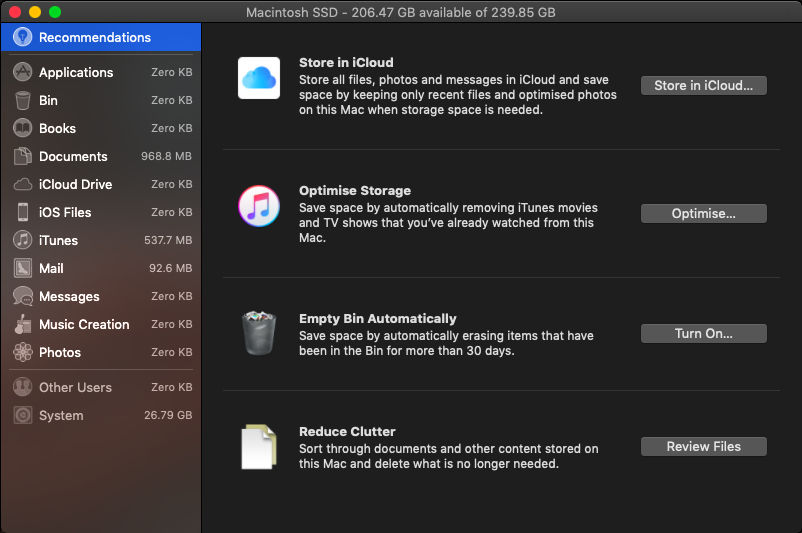This screenshot has width=802, height=533.
Task: Click the Reduce Clutter documents icon
Action: (258, 447)
